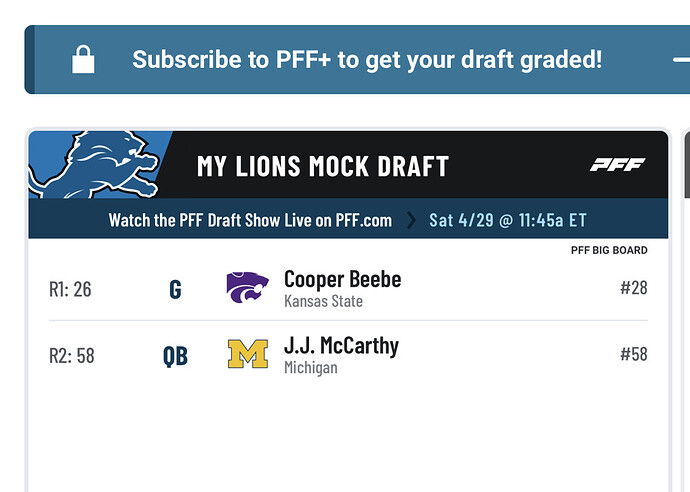Click the PFF Big Board column header

tap(608, 250)
